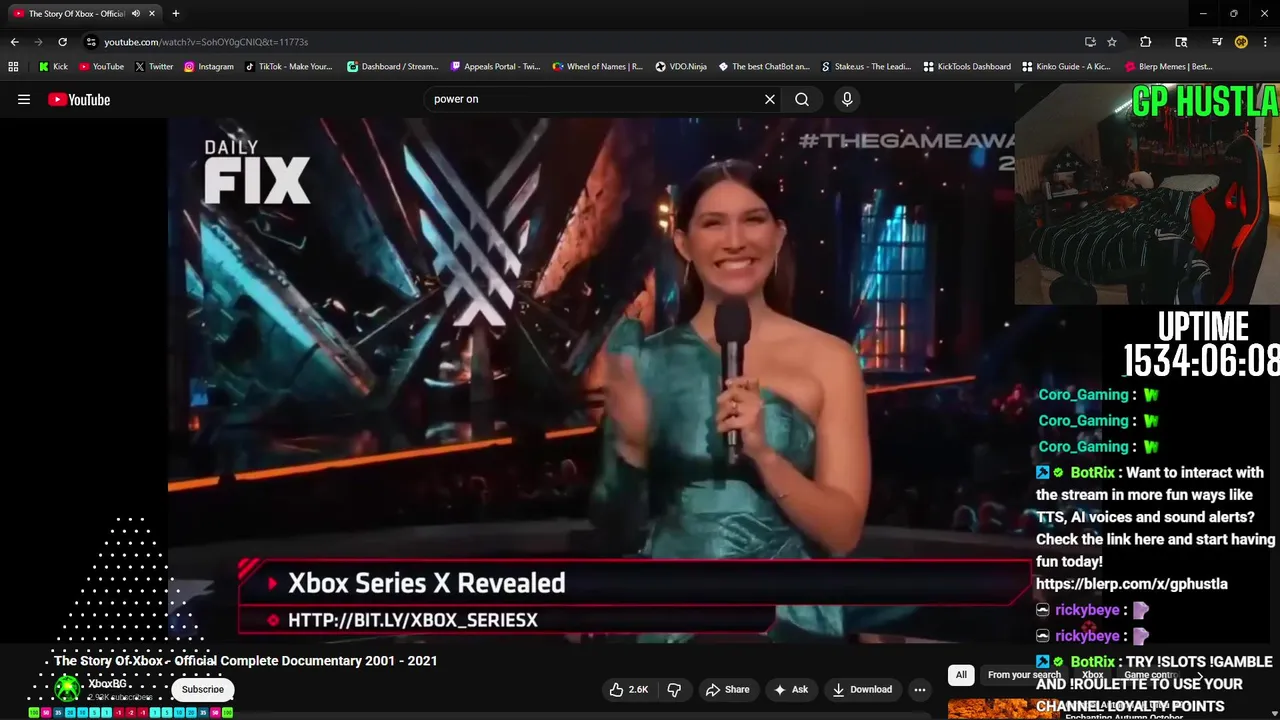Select the From your search chip

(1024, 675)
